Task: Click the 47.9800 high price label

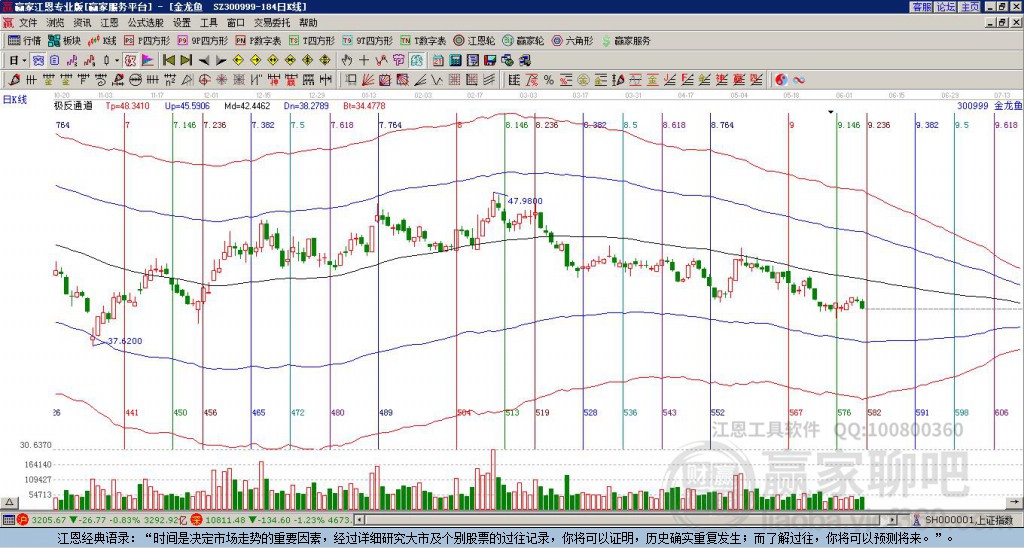Action: [x=524, y=201]
